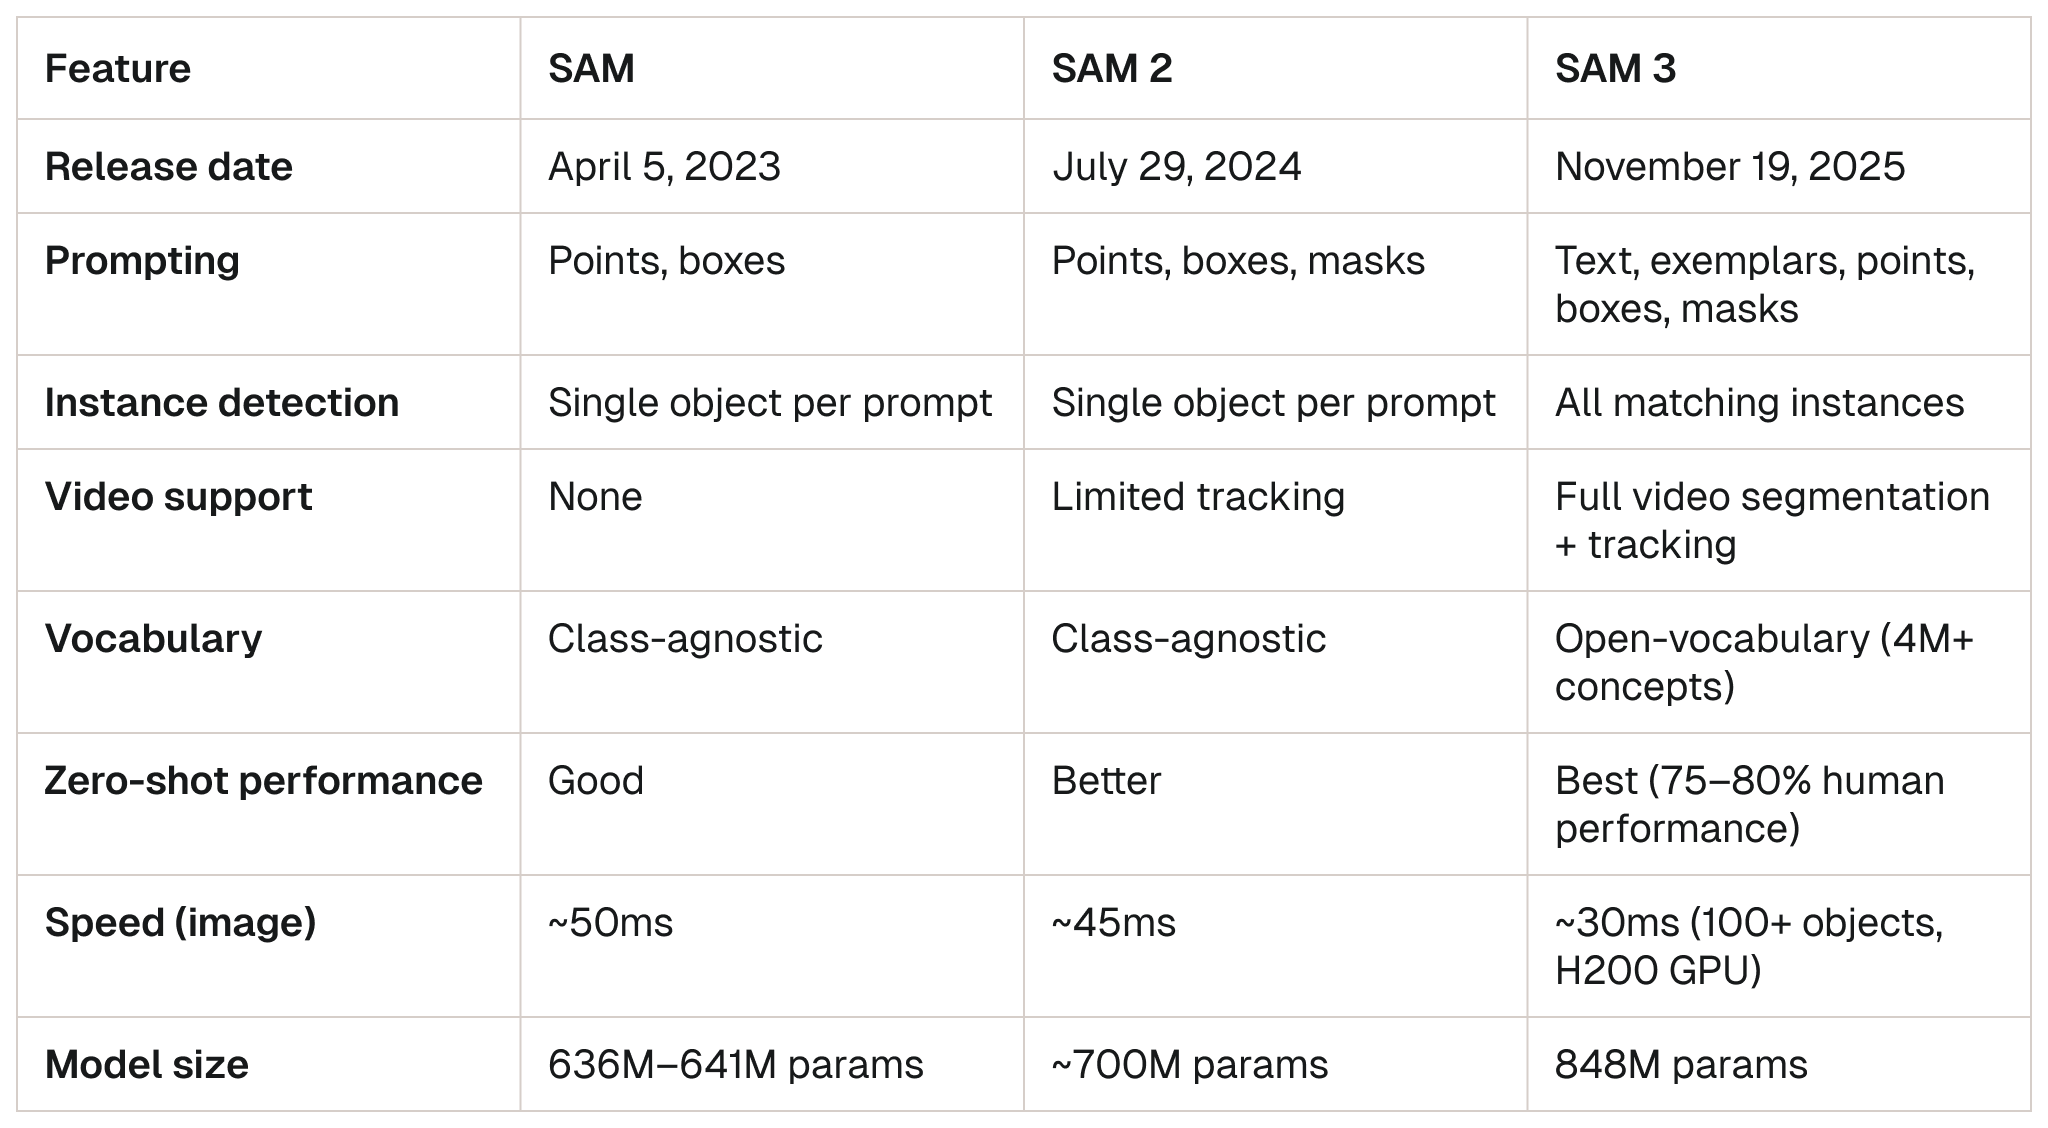Select the 'November 19, 2025' cell

point(1729,166)
